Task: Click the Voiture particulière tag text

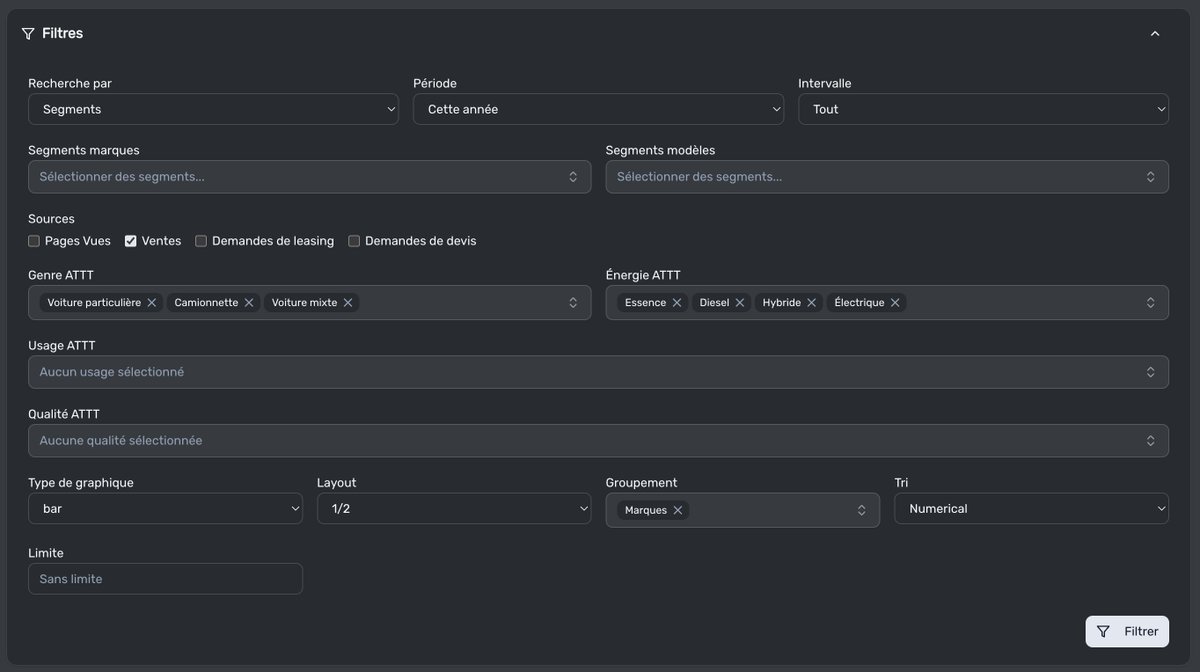Action: pyautogui.click(x=94, y=302)
